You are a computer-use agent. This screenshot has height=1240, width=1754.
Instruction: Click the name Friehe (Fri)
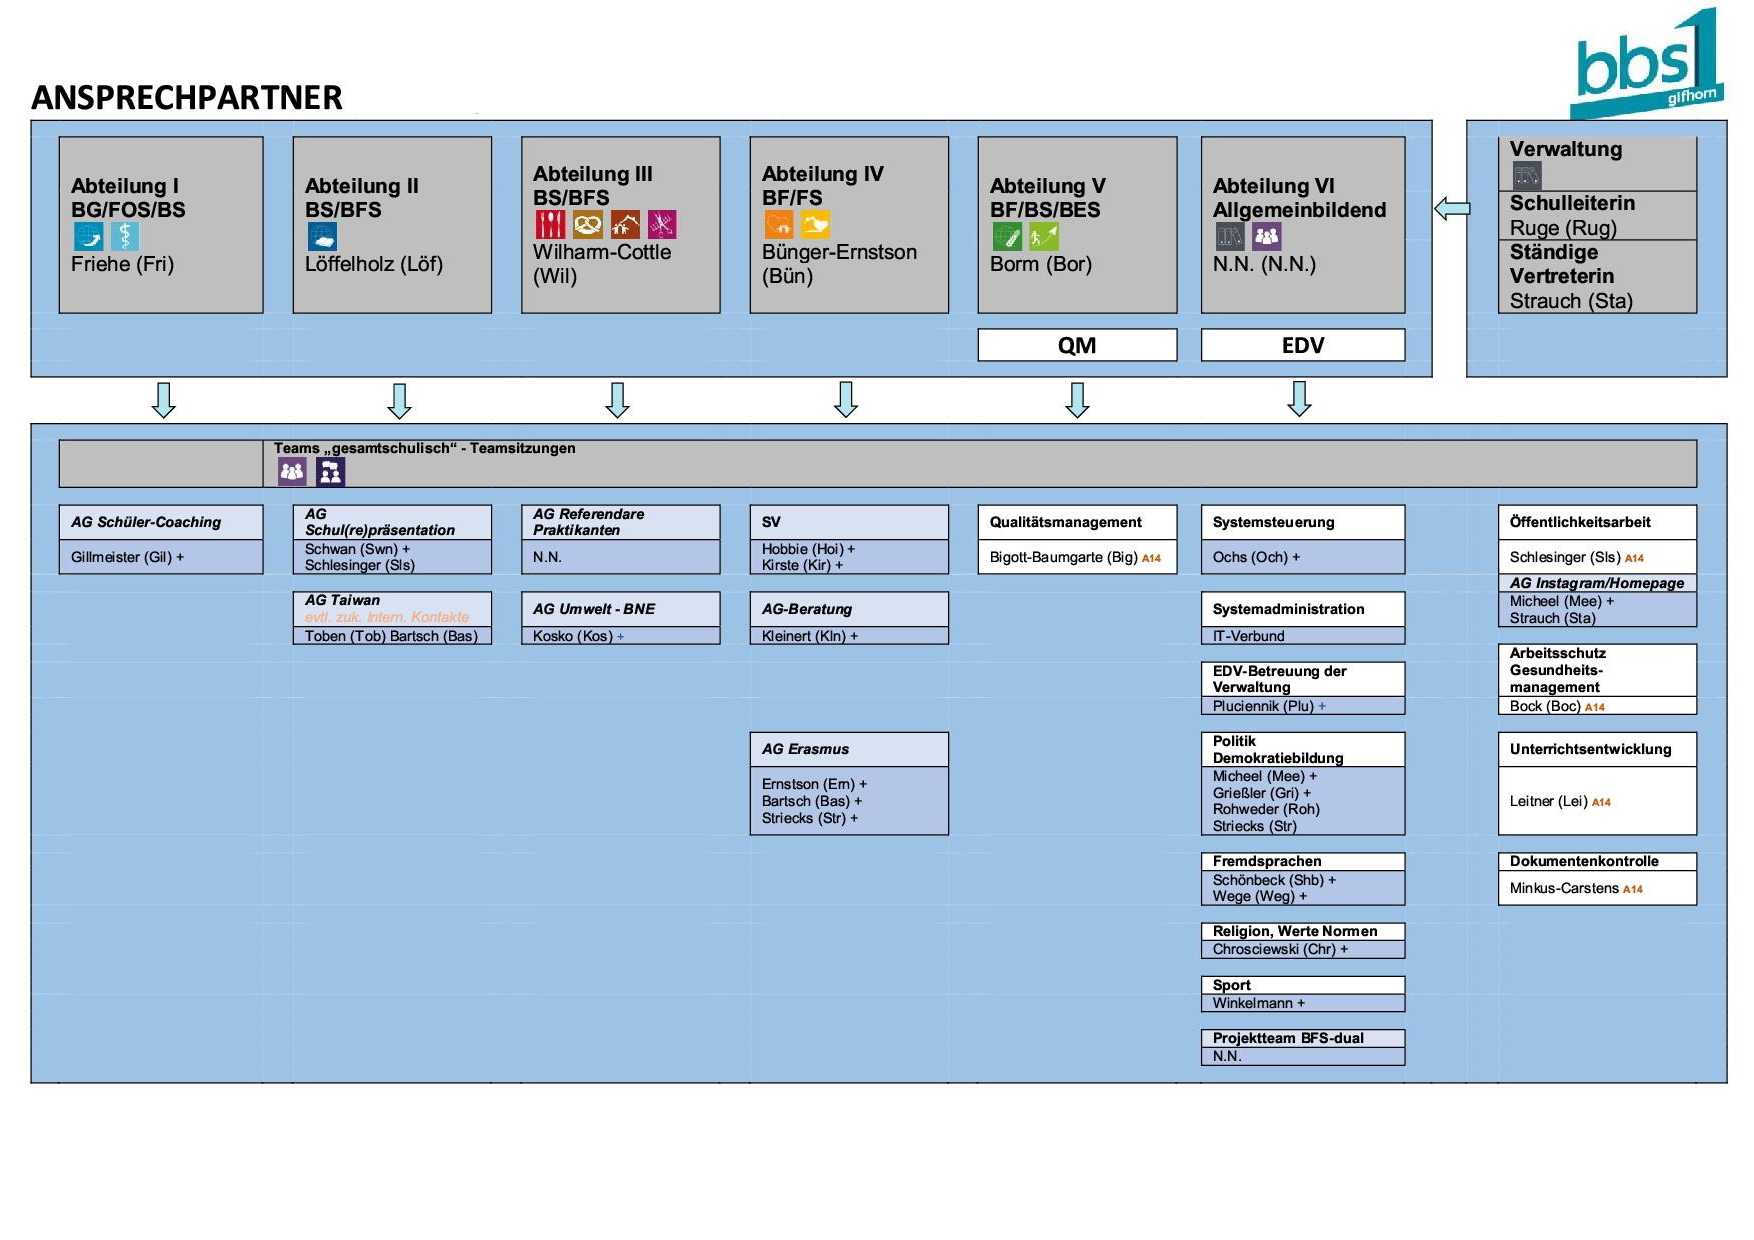tap(122, 264)
